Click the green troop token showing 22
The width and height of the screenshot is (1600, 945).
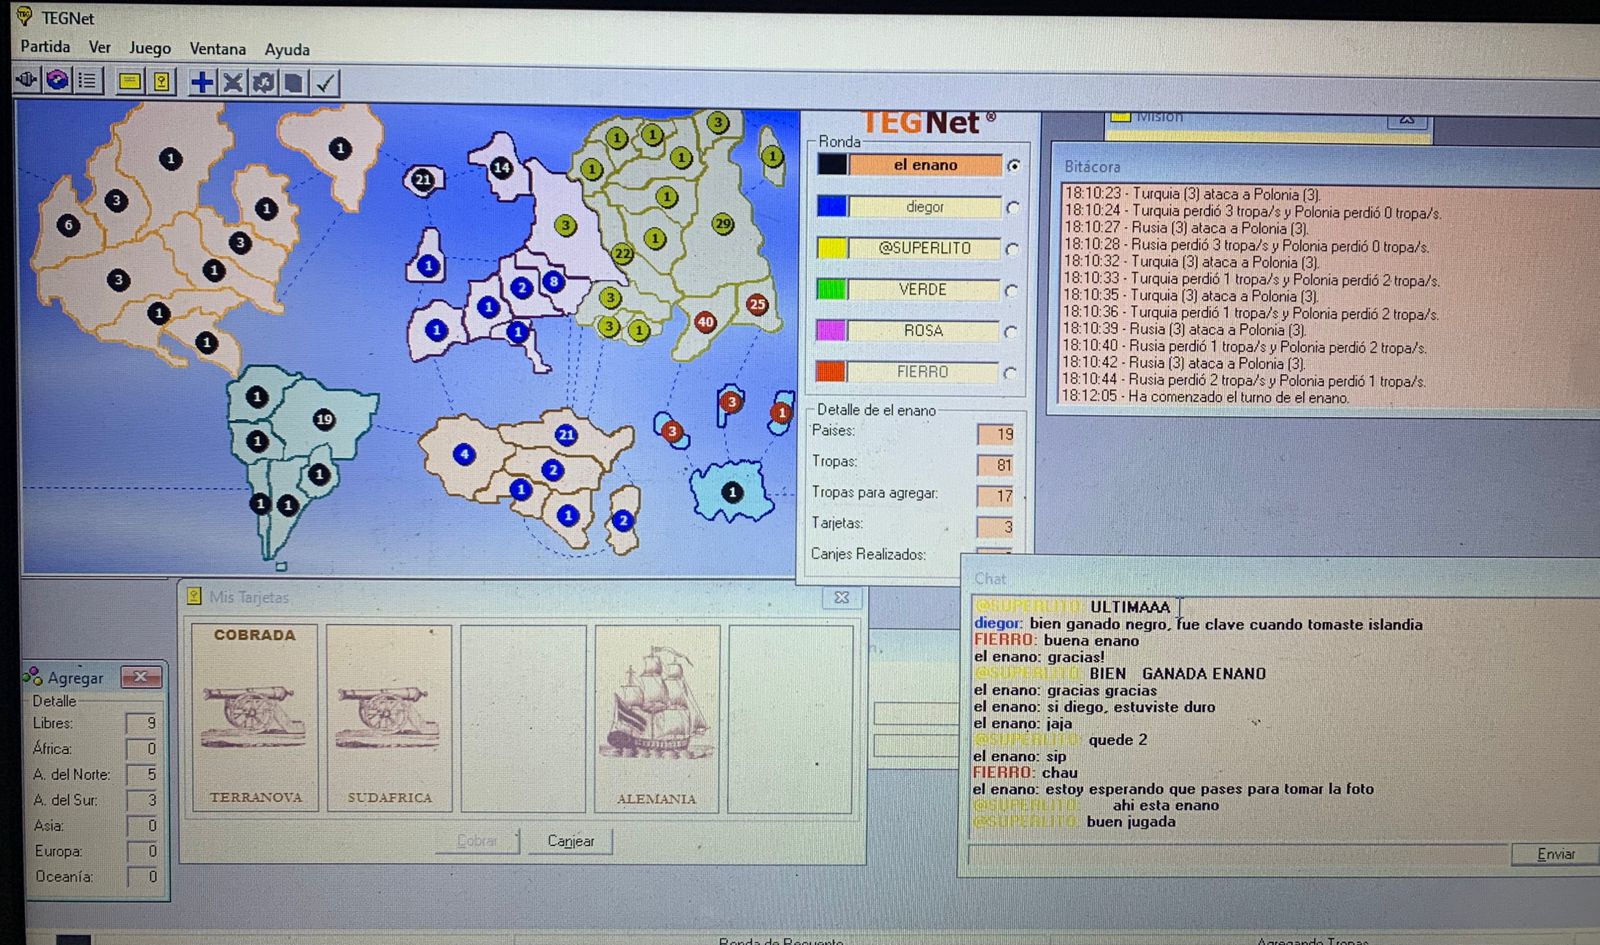[623, 254]
